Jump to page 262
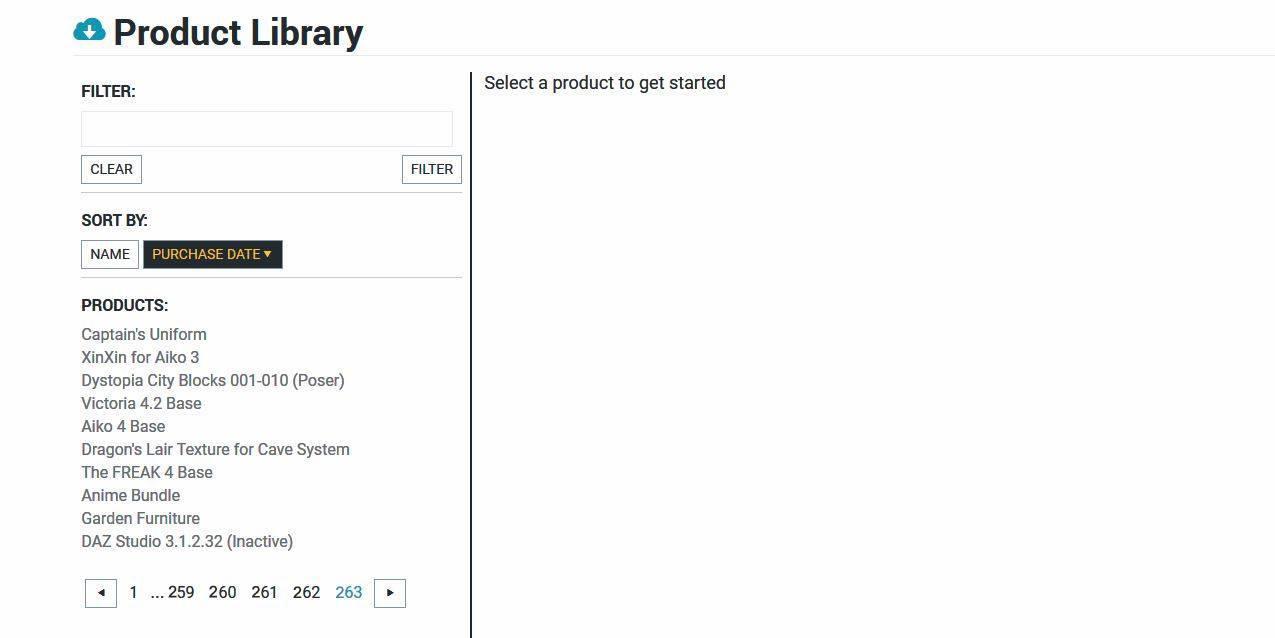 click(x=306, y=593)
